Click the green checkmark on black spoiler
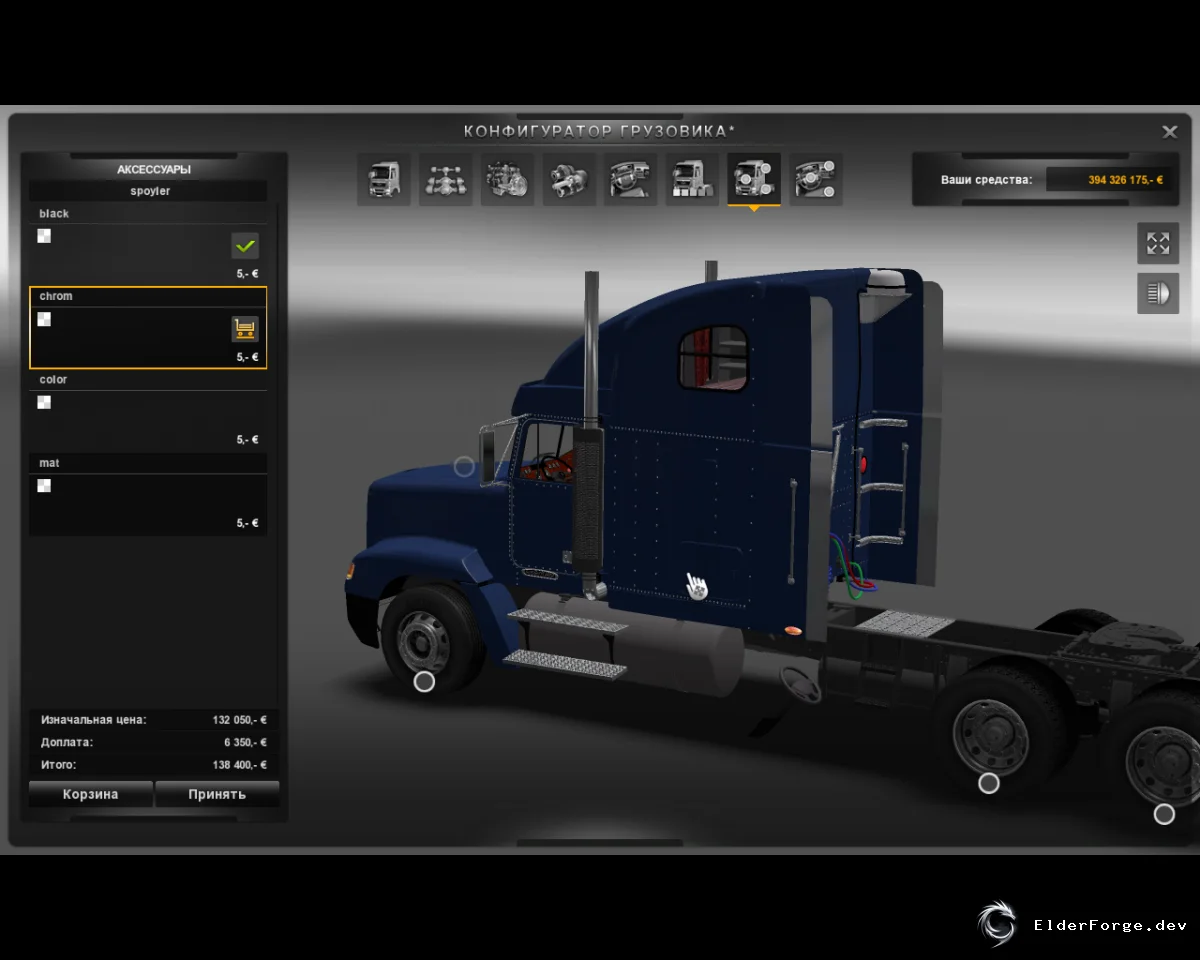This screenshot has width=1200, height=960. pyautogui.click(x=245, y=245)
